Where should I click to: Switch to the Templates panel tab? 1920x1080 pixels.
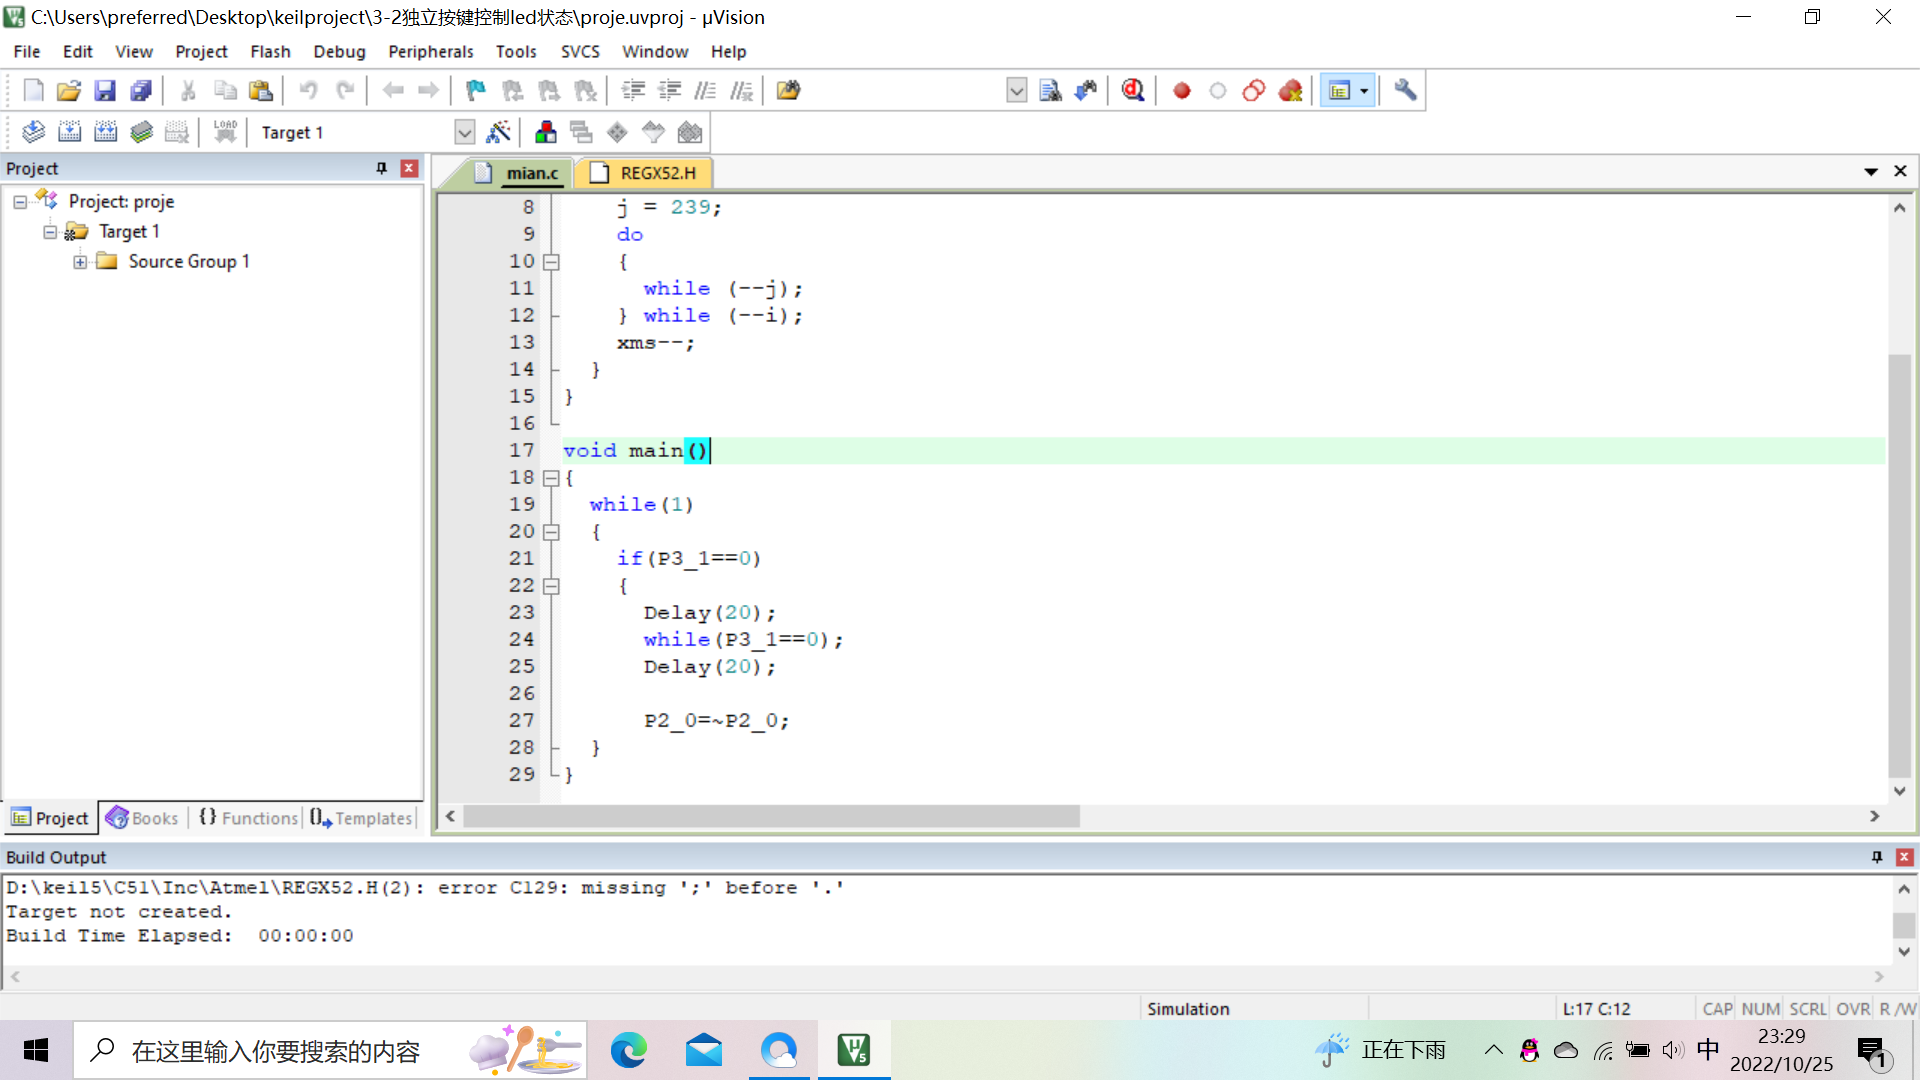point(361,818)
